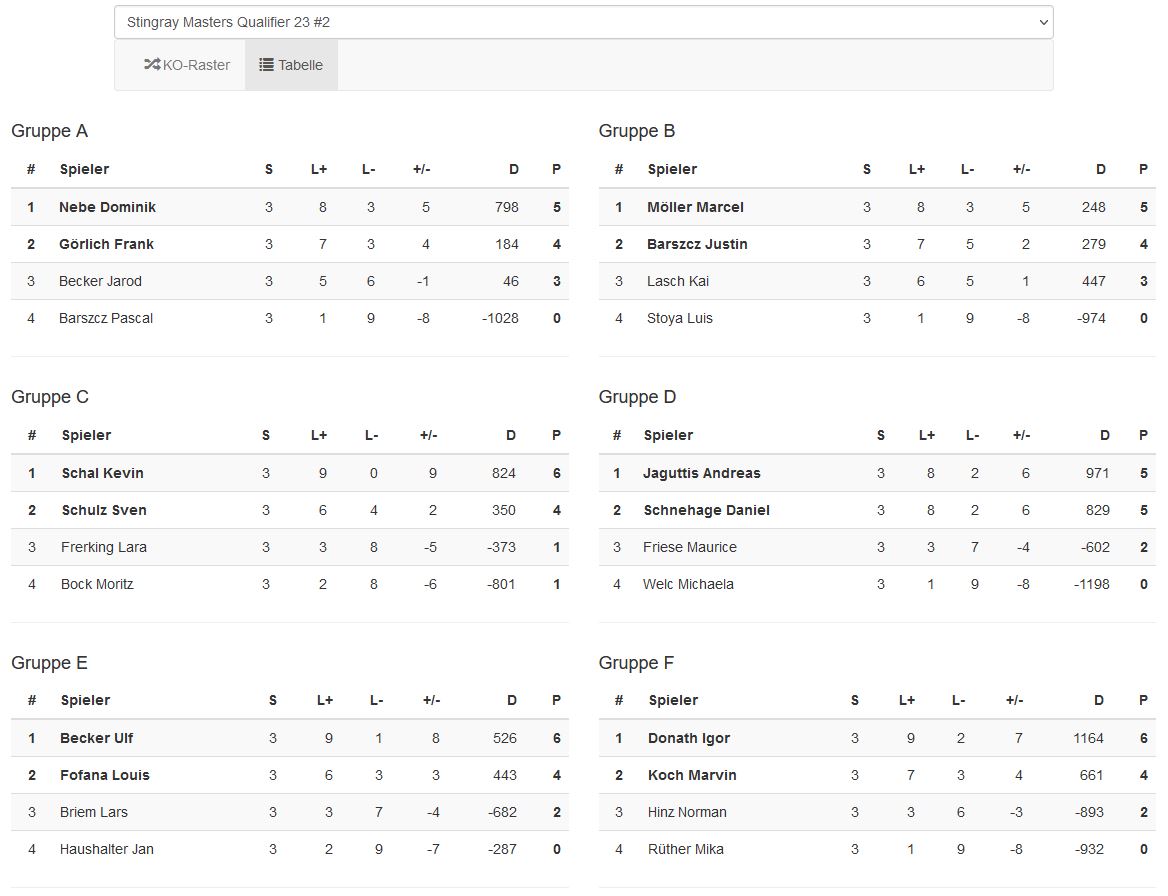Click the shuffle icon beside KO-Raster
The height and width of the screenshot is (896, 1168).
[152, 65]
